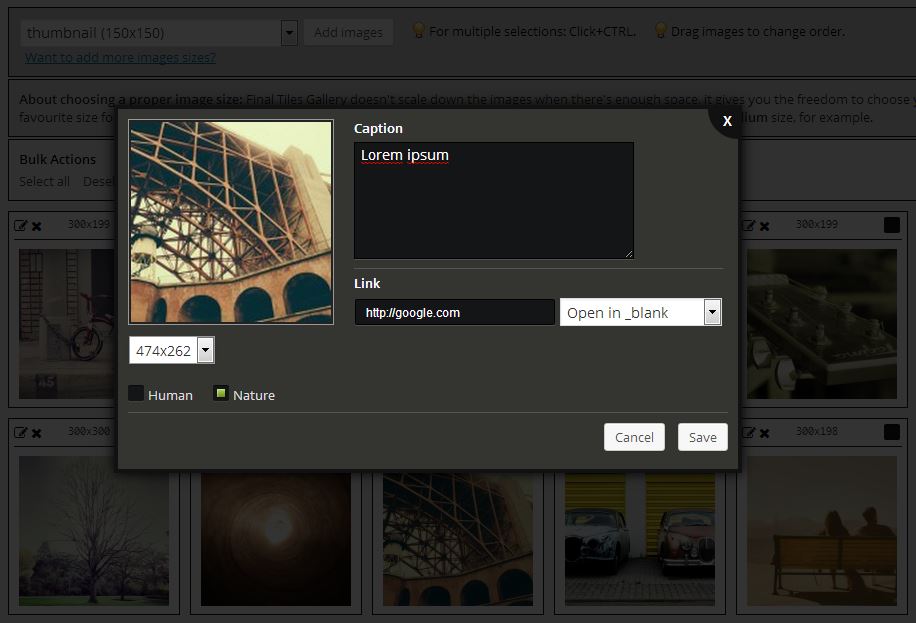Click into the Caption text area

click(493, 200)
